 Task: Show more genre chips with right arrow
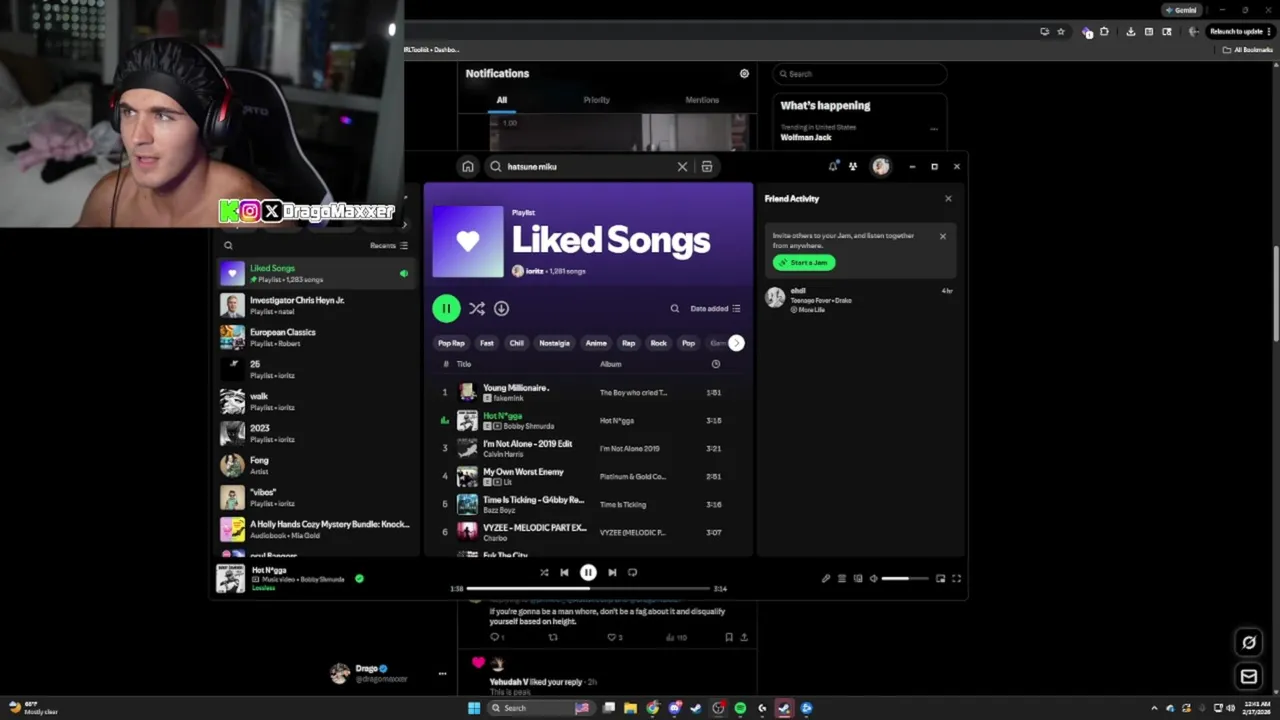coord(736,343)
